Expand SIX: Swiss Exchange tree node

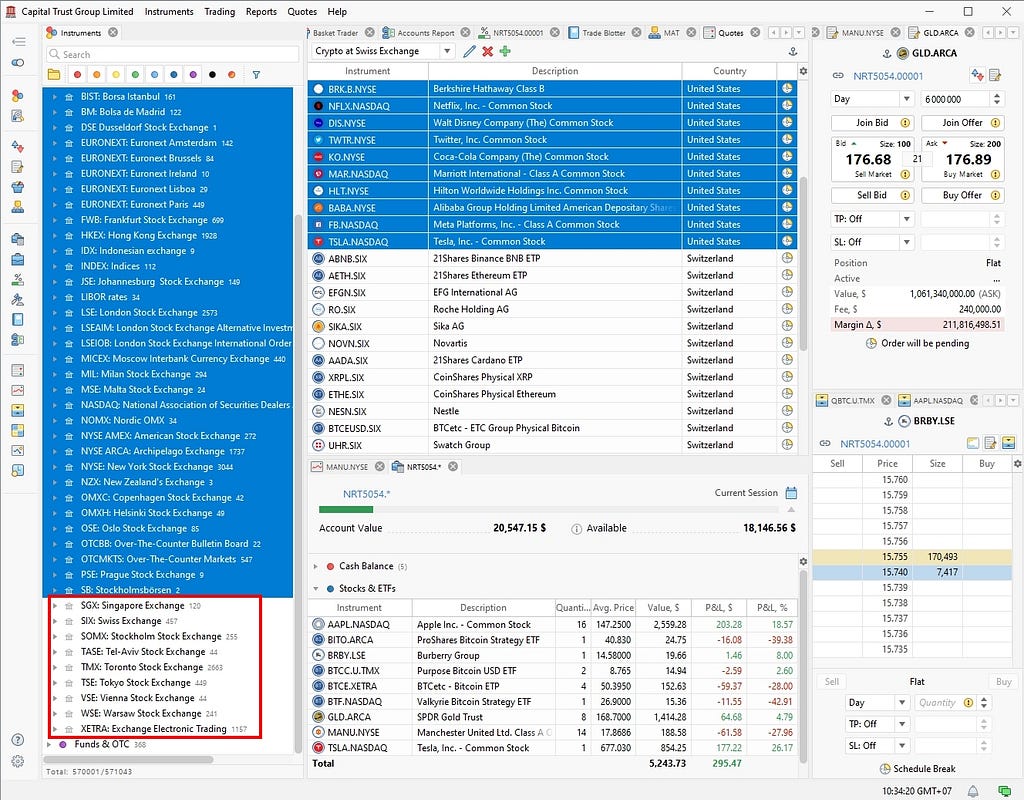point(55,621)
